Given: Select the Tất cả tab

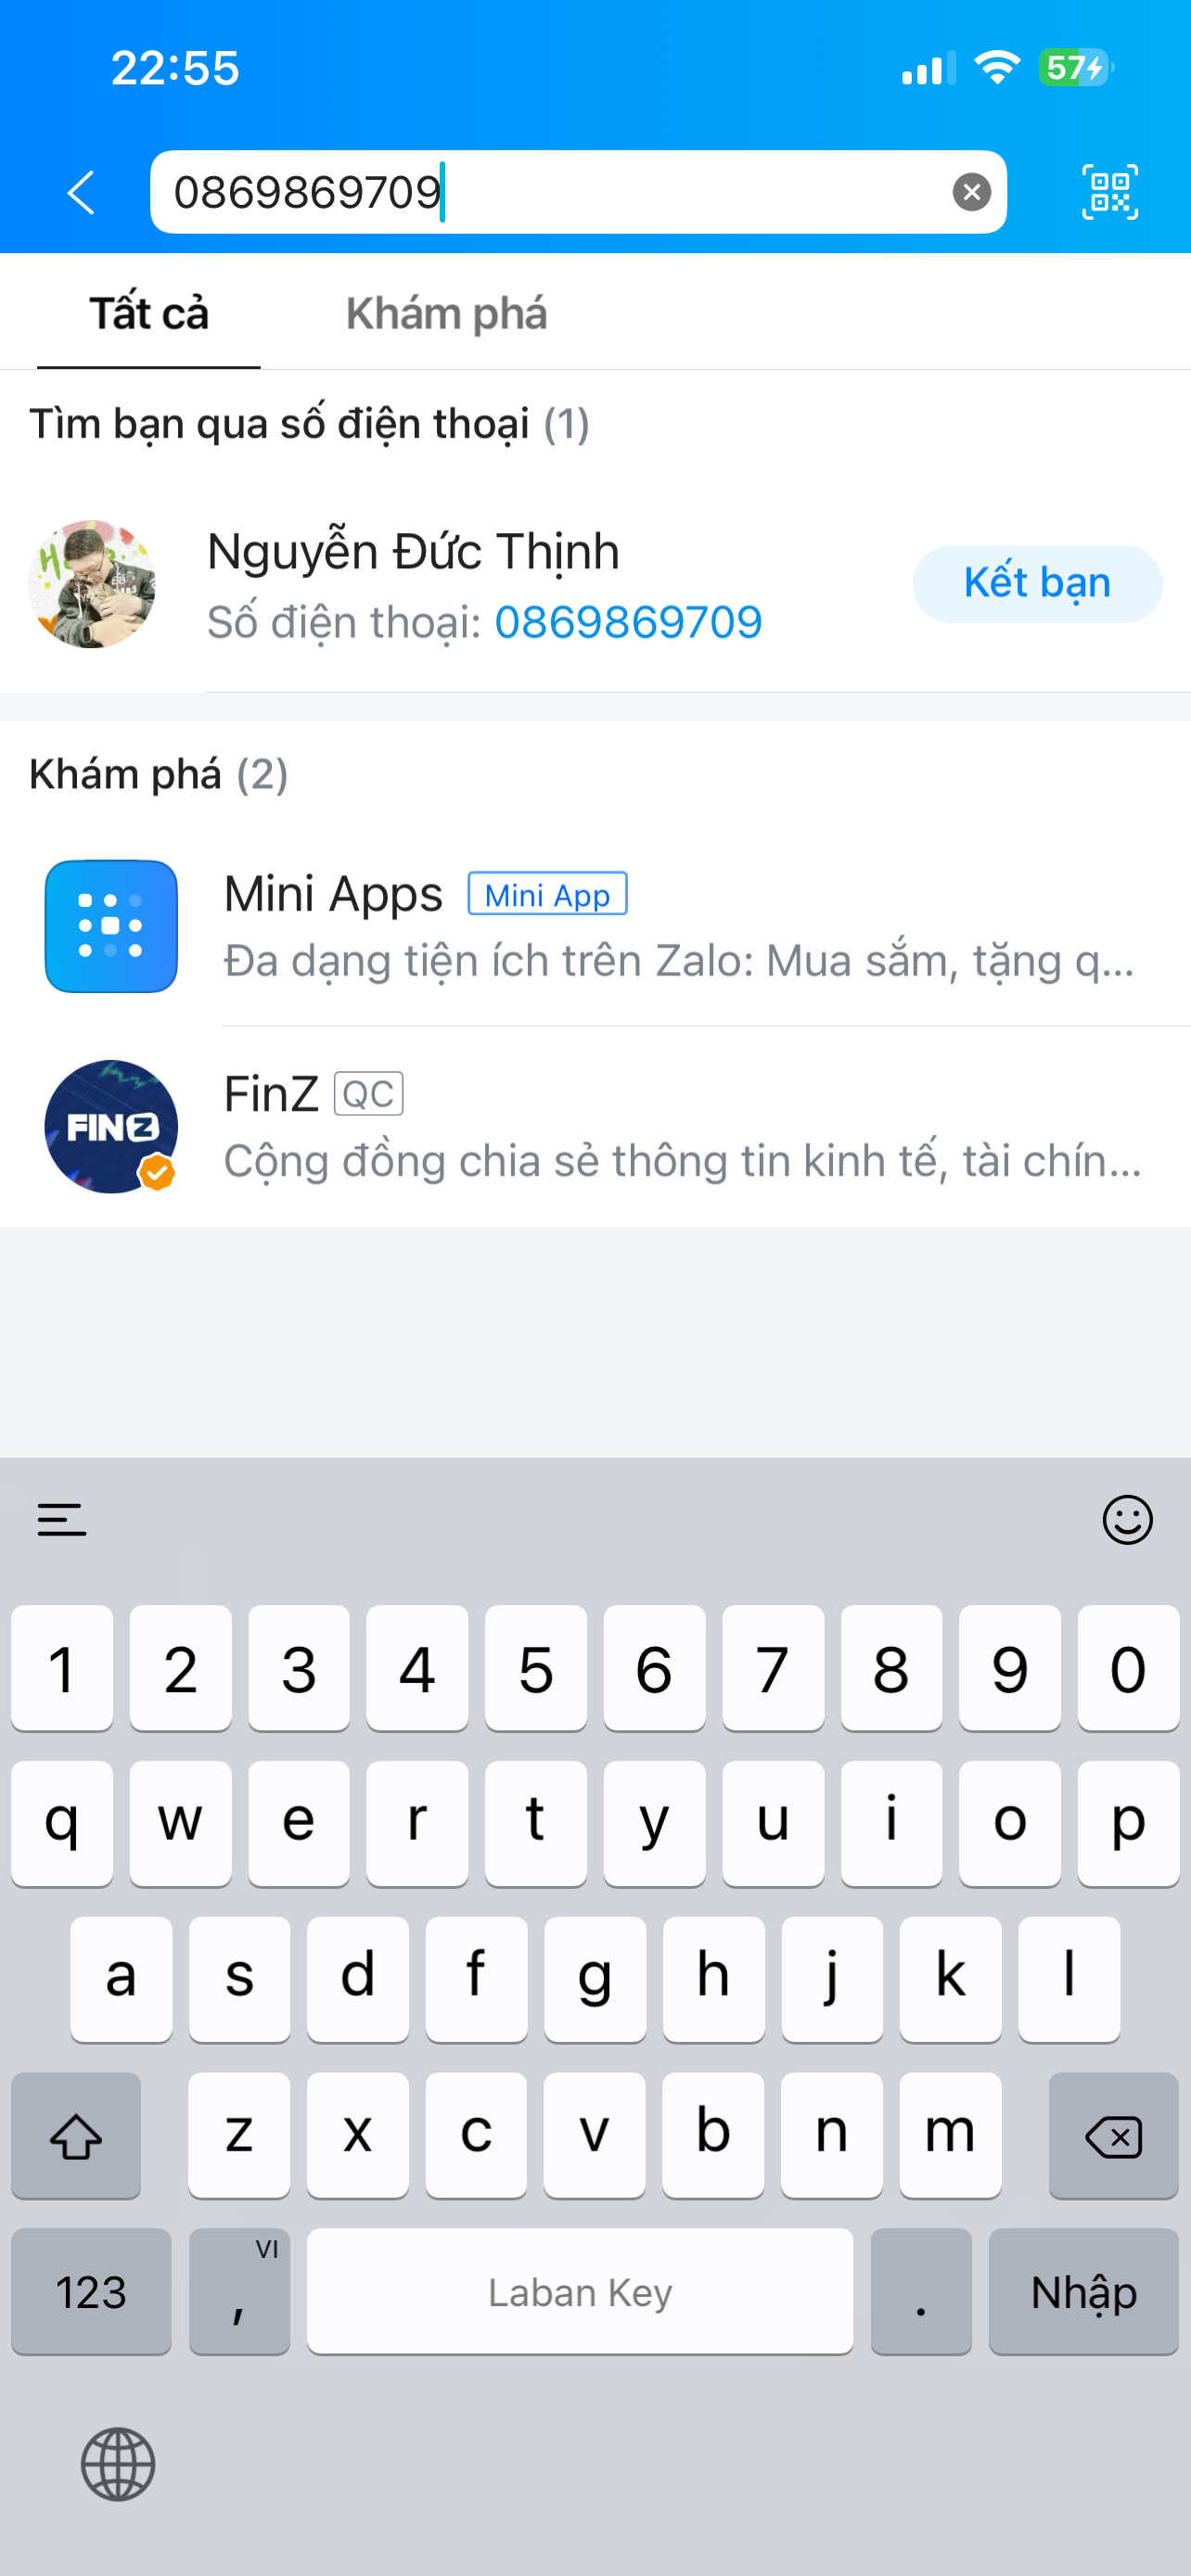Looking at the screenshot, I should coord(149,314).
